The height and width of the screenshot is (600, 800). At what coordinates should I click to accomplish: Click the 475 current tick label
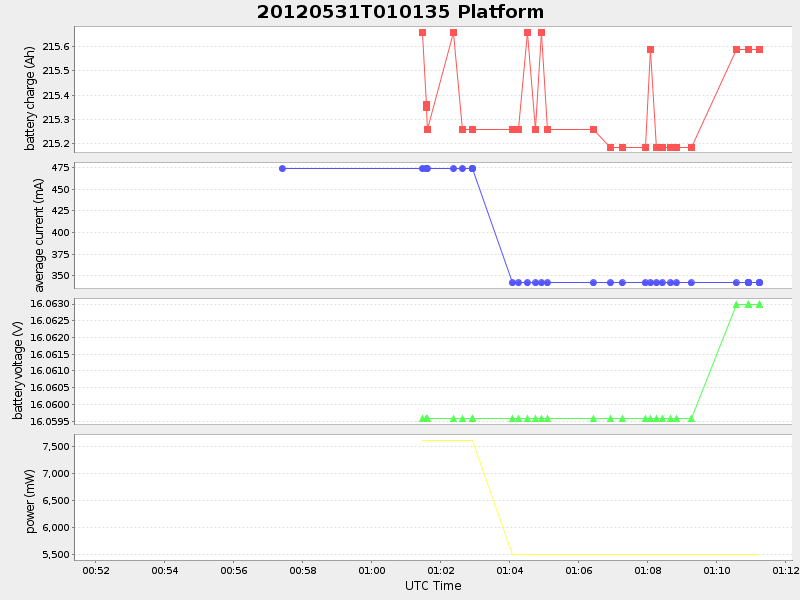[x=62, y=168]
